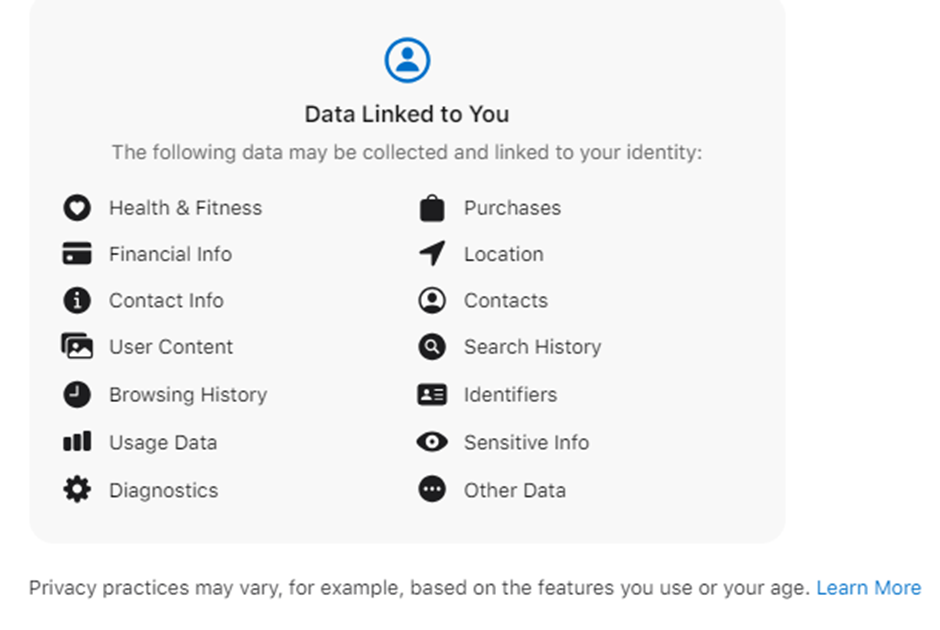Click the Search History magnifier icon
The width and height of the screenshot is (940, 630).
tap(431, 347)
